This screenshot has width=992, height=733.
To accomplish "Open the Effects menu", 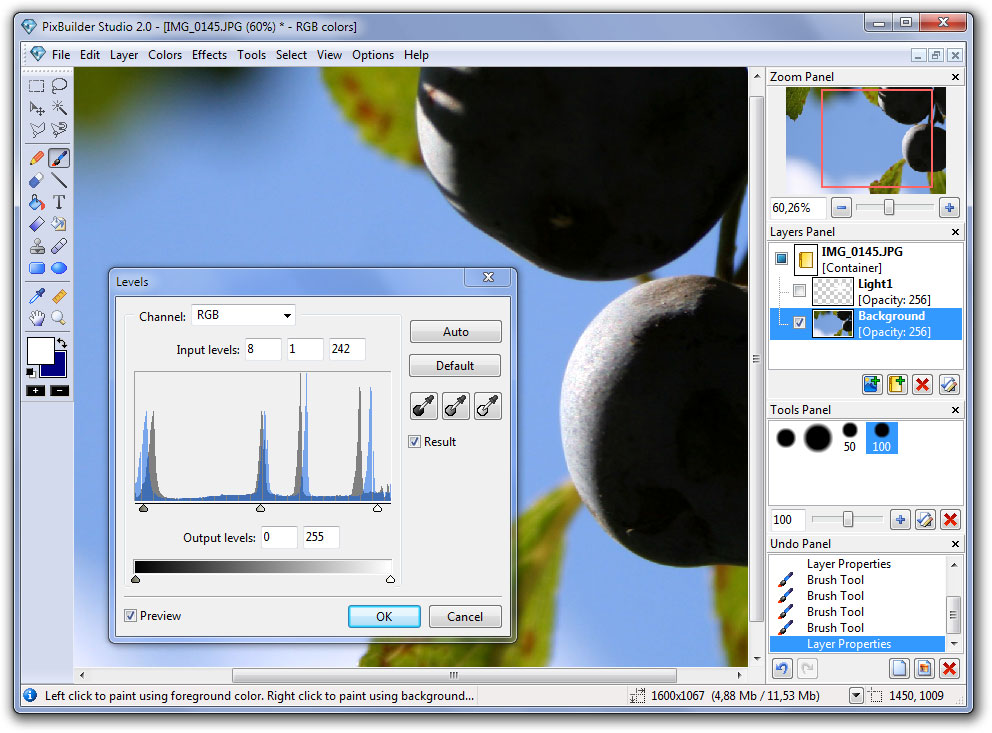I will pyautogui.click(x=209, y=55).
